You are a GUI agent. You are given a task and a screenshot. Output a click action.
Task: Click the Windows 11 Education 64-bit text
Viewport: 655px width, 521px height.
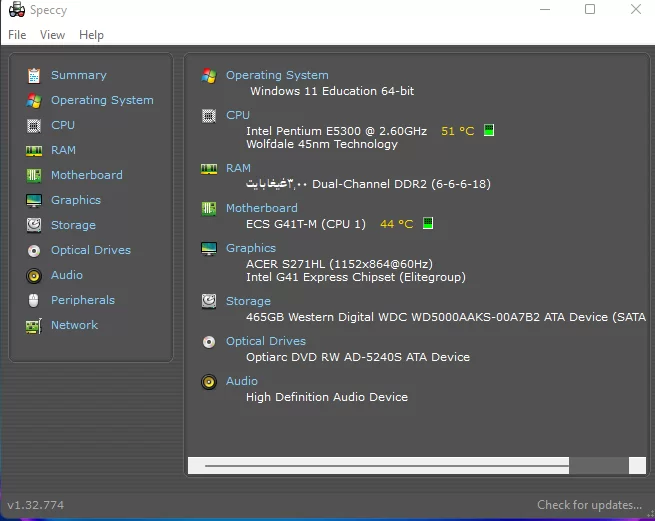coord(332,91)
